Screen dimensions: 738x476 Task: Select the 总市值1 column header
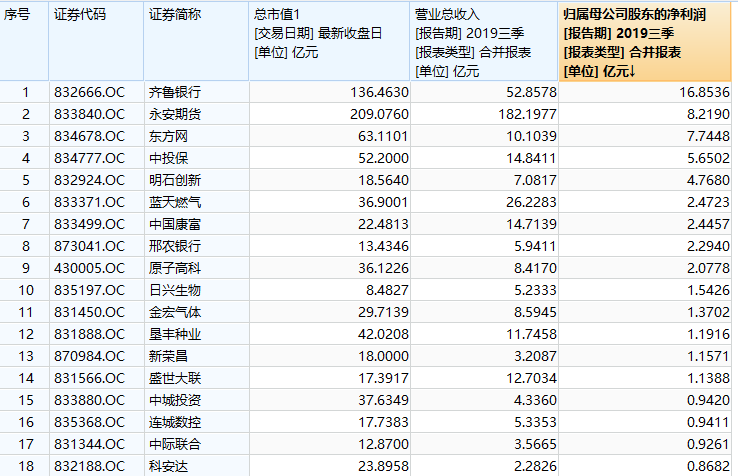coord(329,41)
